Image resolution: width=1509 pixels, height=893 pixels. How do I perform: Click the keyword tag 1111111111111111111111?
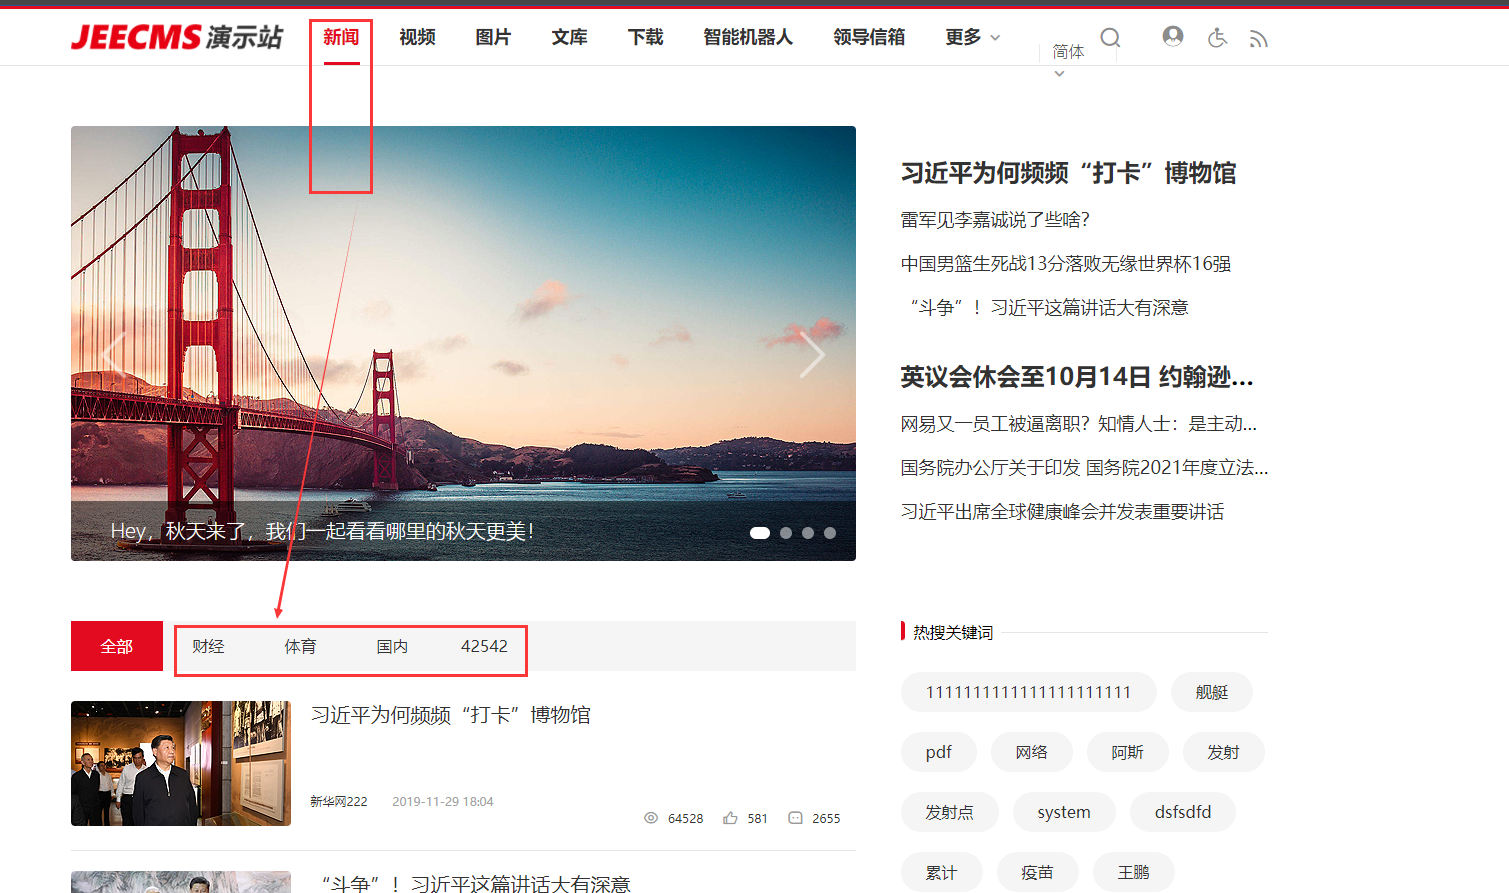click(x=1029, y=692)
